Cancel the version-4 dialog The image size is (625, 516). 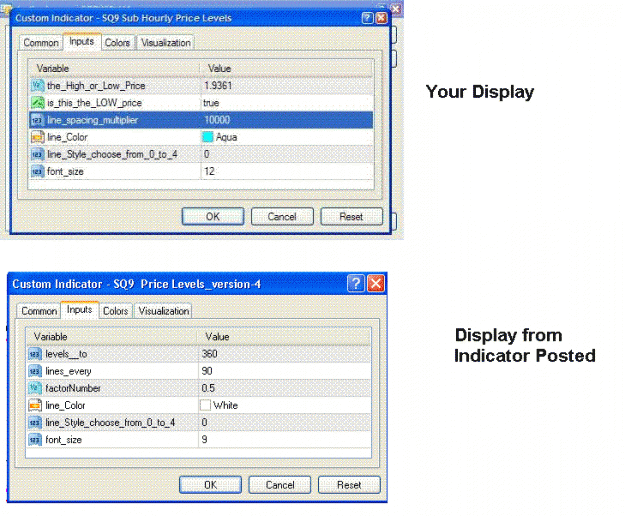[x=280, y=485]
